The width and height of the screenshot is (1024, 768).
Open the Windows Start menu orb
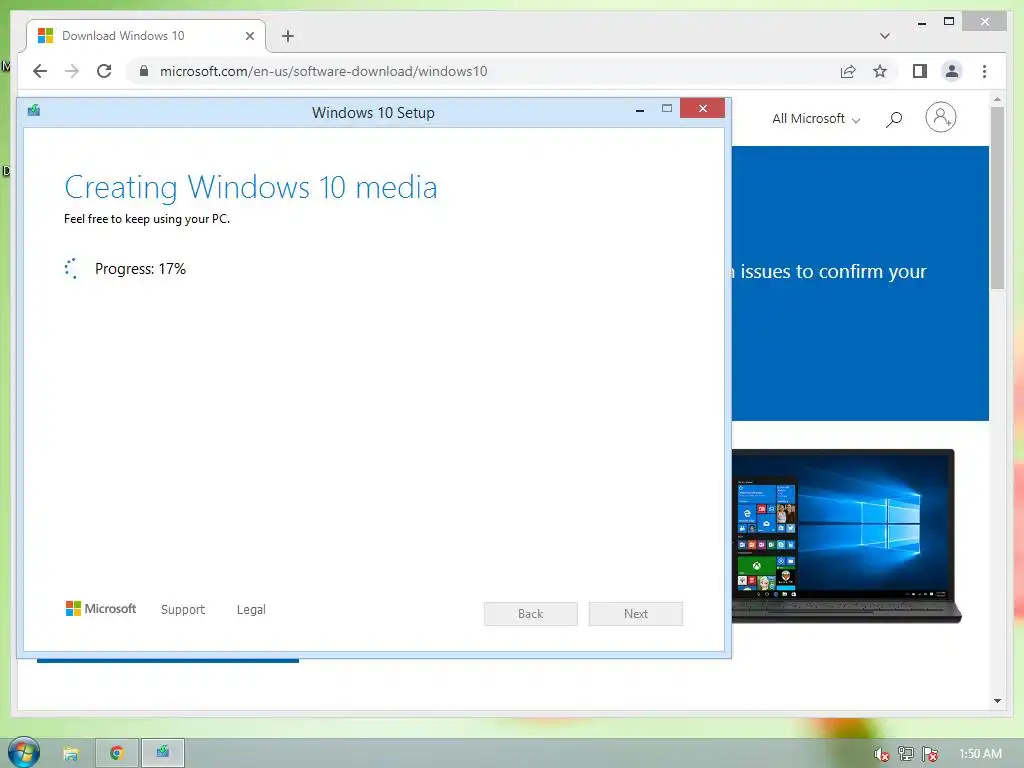[x=24, y=752]
